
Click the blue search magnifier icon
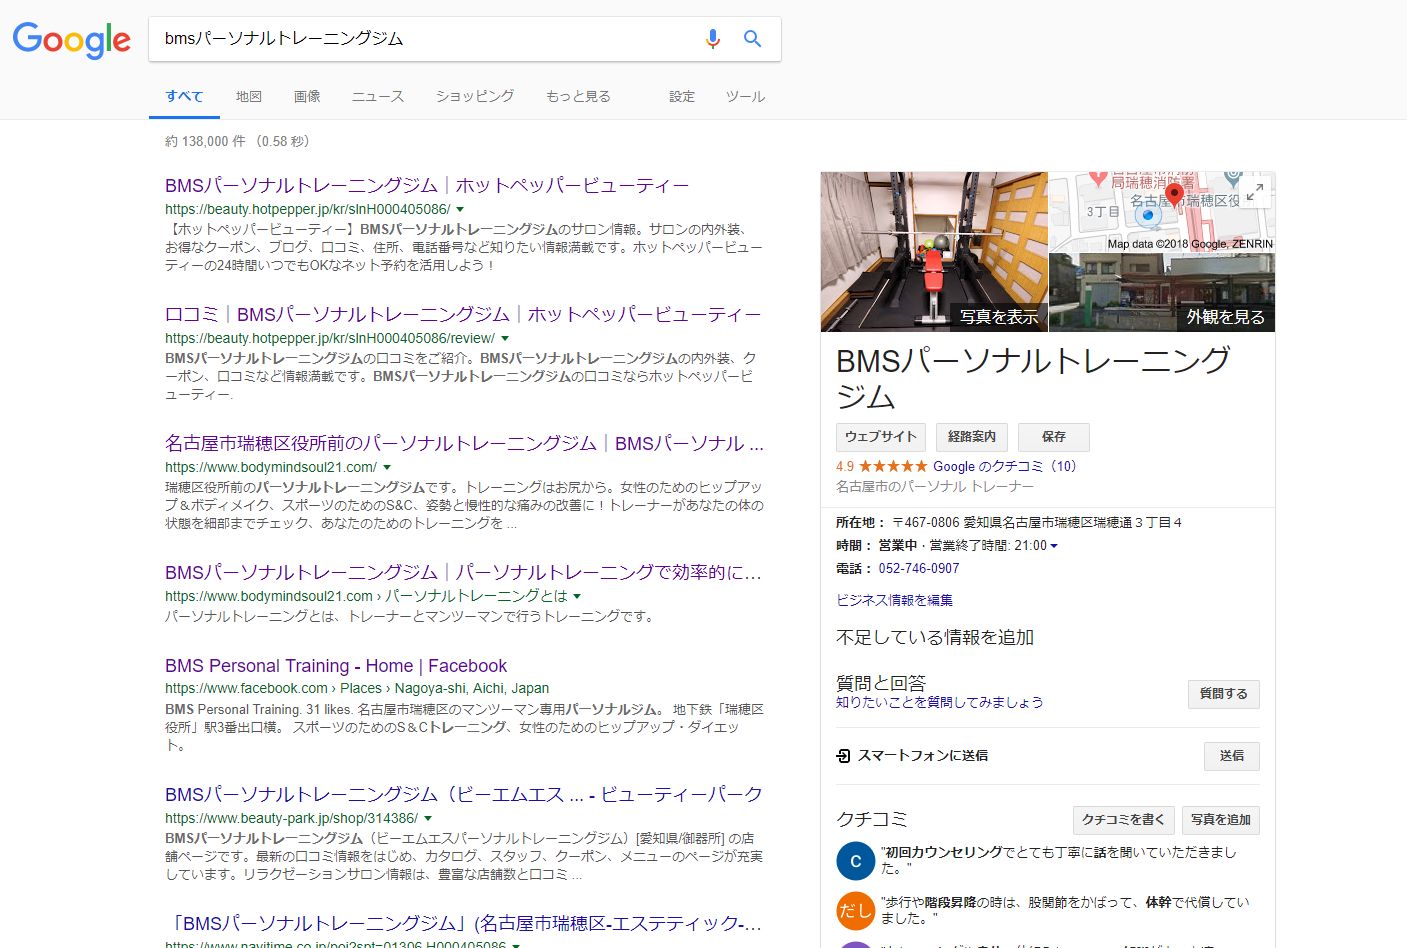click(753, 39)
